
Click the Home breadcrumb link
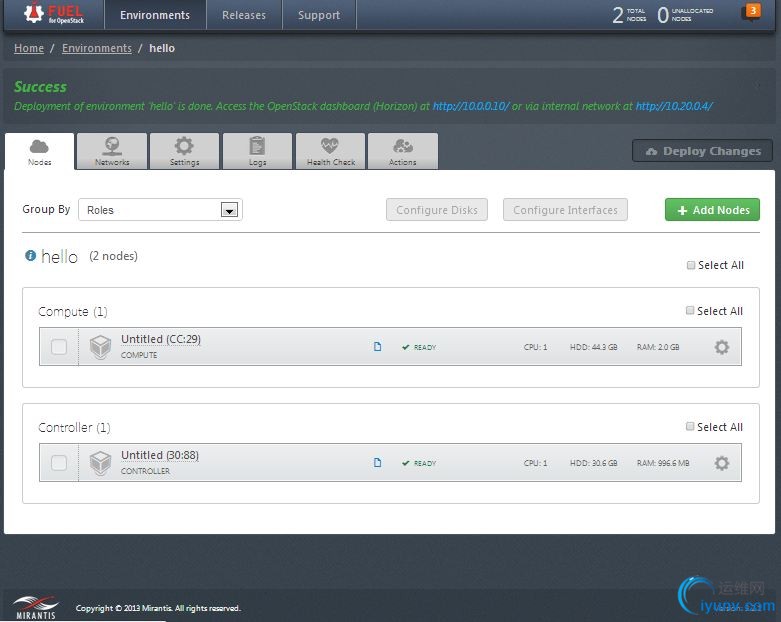[29, 48]
